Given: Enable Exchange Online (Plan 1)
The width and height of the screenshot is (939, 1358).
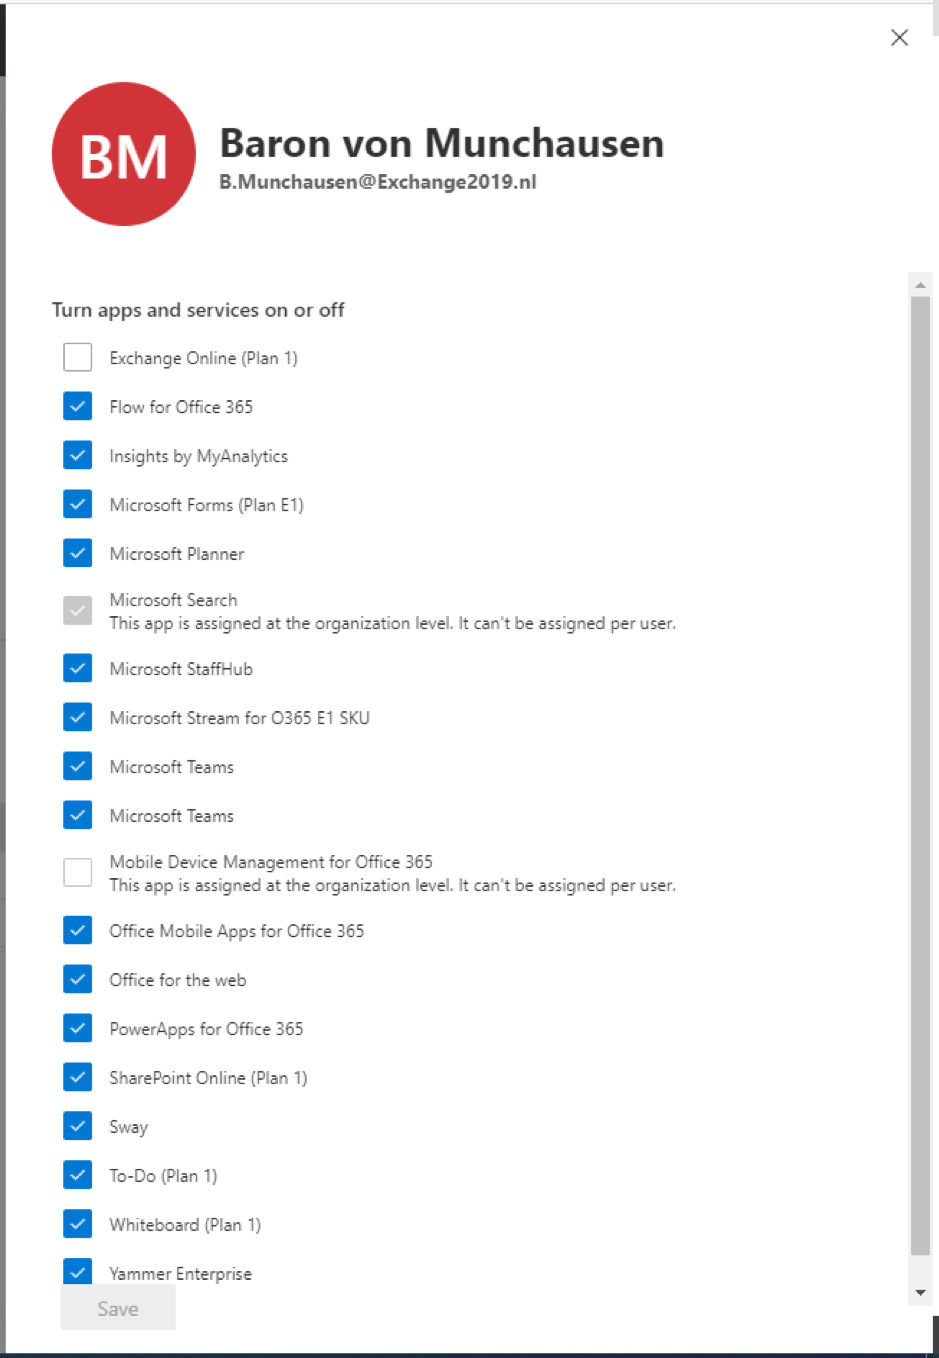Looking at the screenshot, I should point(77,356).
